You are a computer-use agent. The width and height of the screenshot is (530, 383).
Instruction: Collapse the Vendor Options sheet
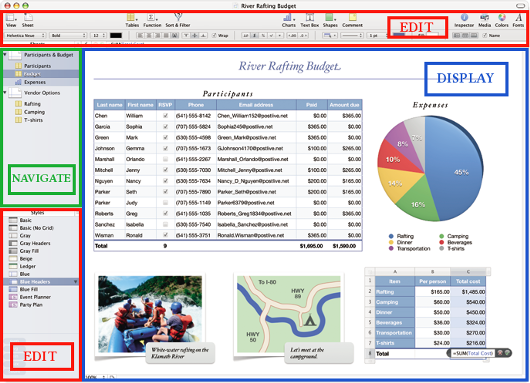pos(5,92)
